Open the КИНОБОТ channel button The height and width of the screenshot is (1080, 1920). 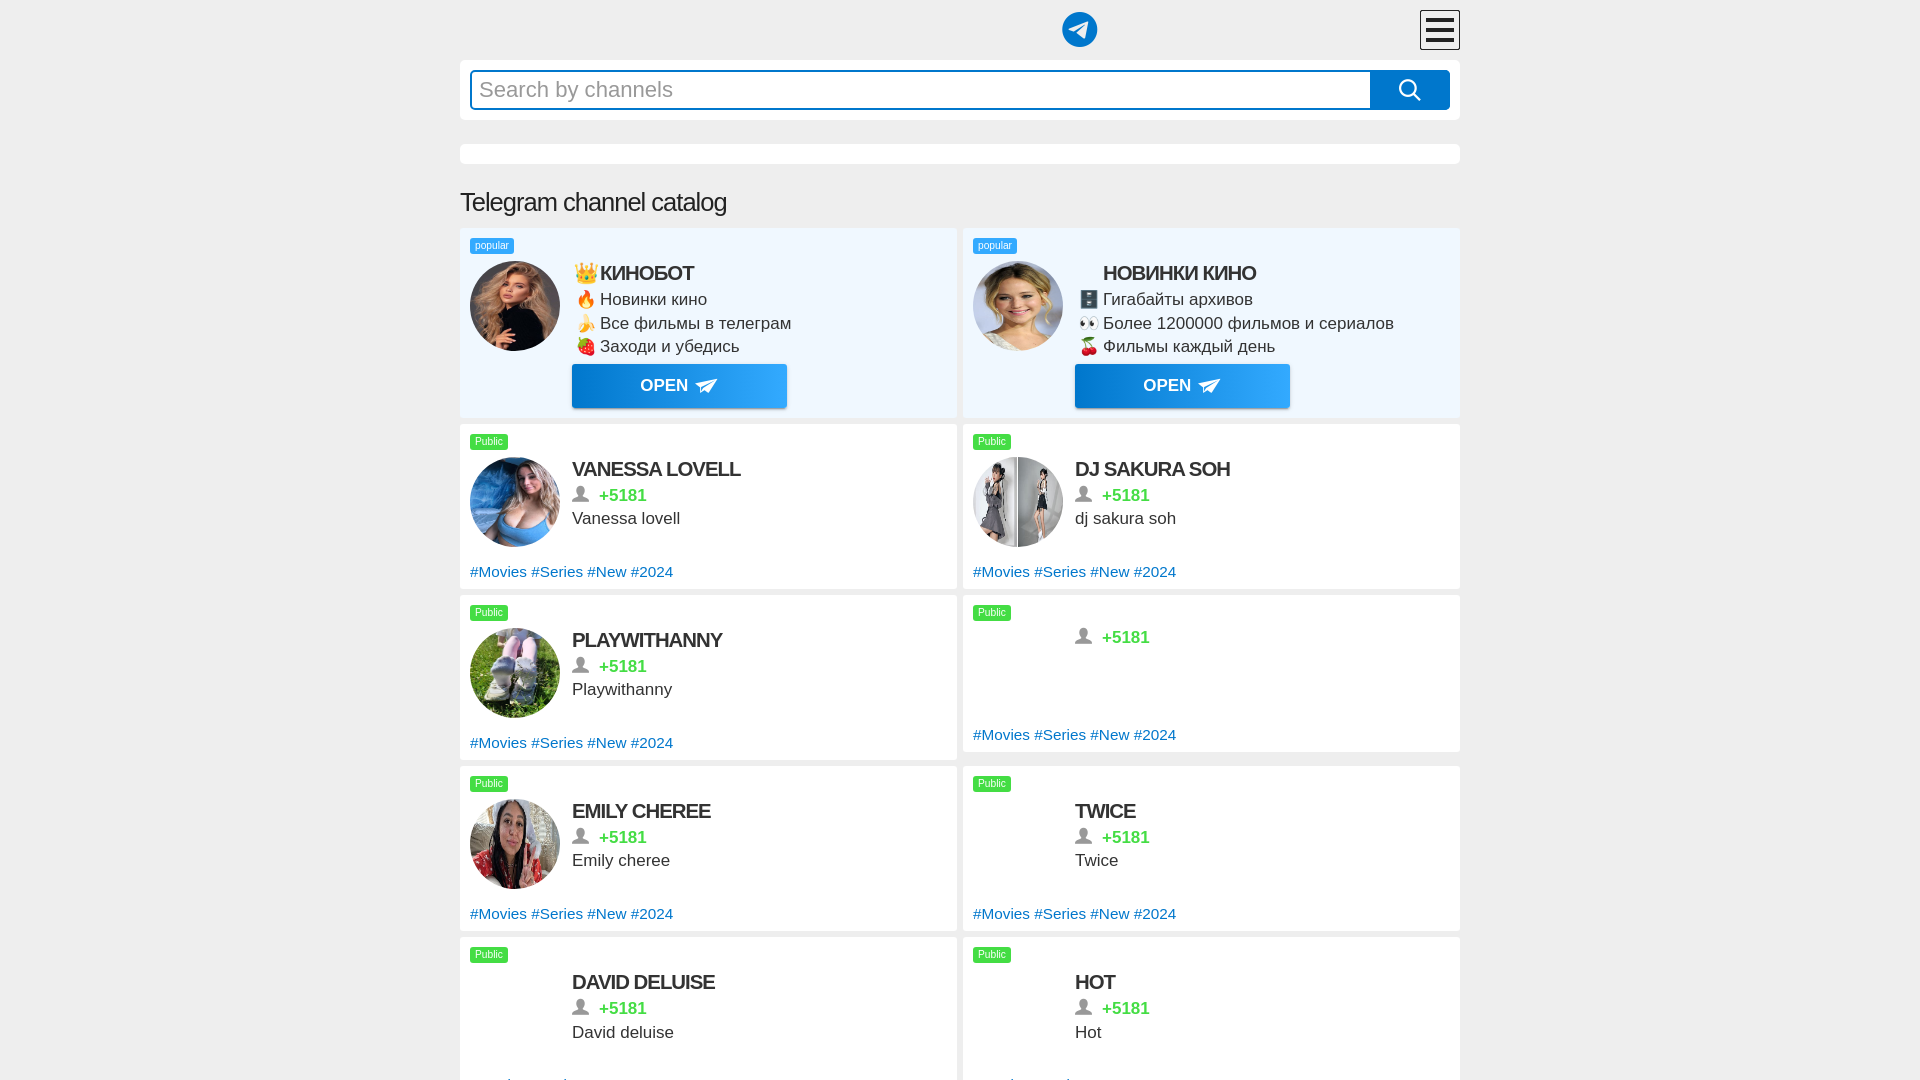[679, 386]
